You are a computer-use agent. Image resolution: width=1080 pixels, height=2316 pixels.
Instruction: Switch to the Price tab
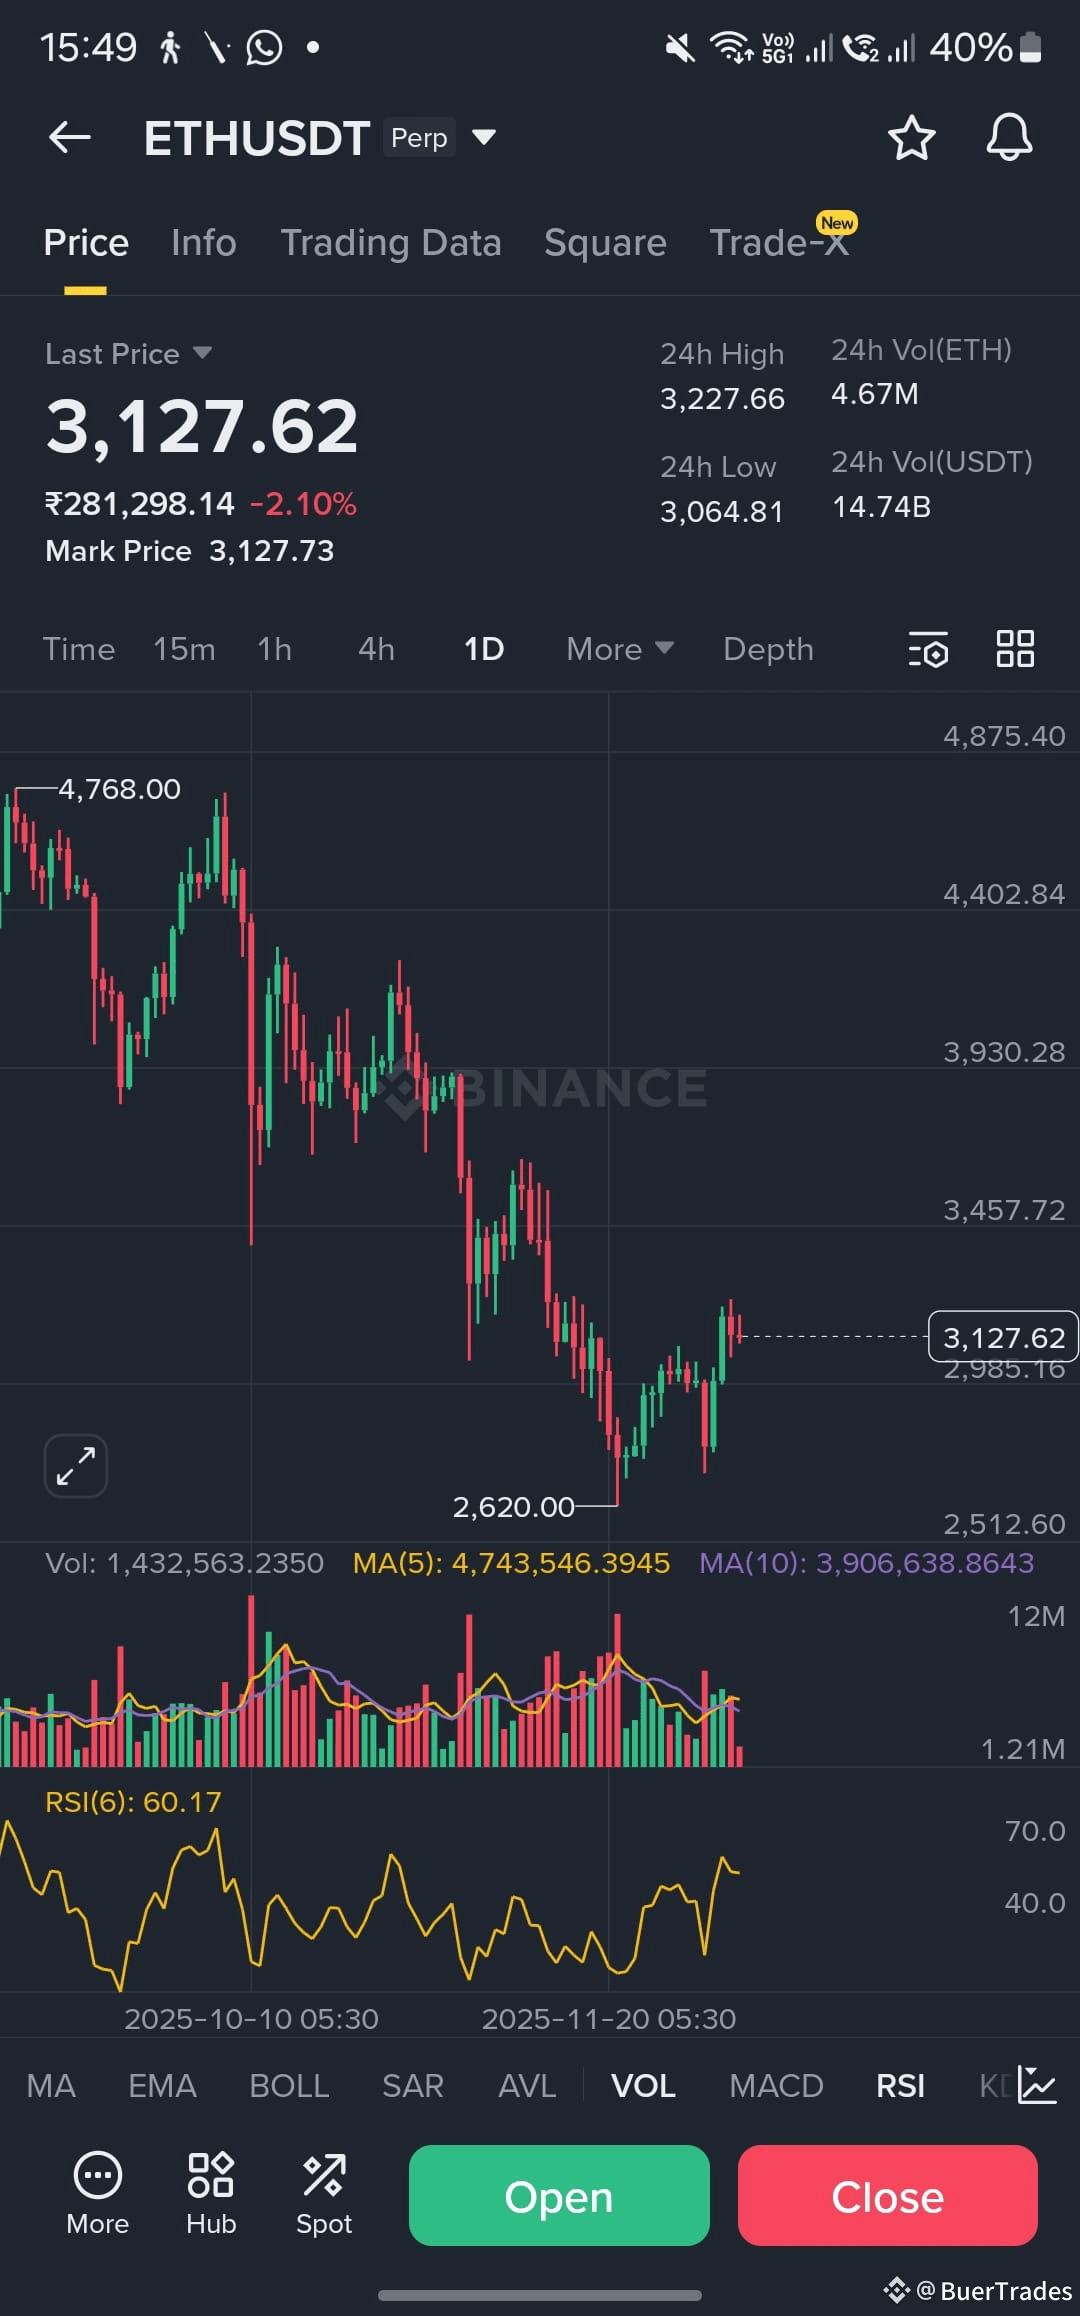[86, 243]
